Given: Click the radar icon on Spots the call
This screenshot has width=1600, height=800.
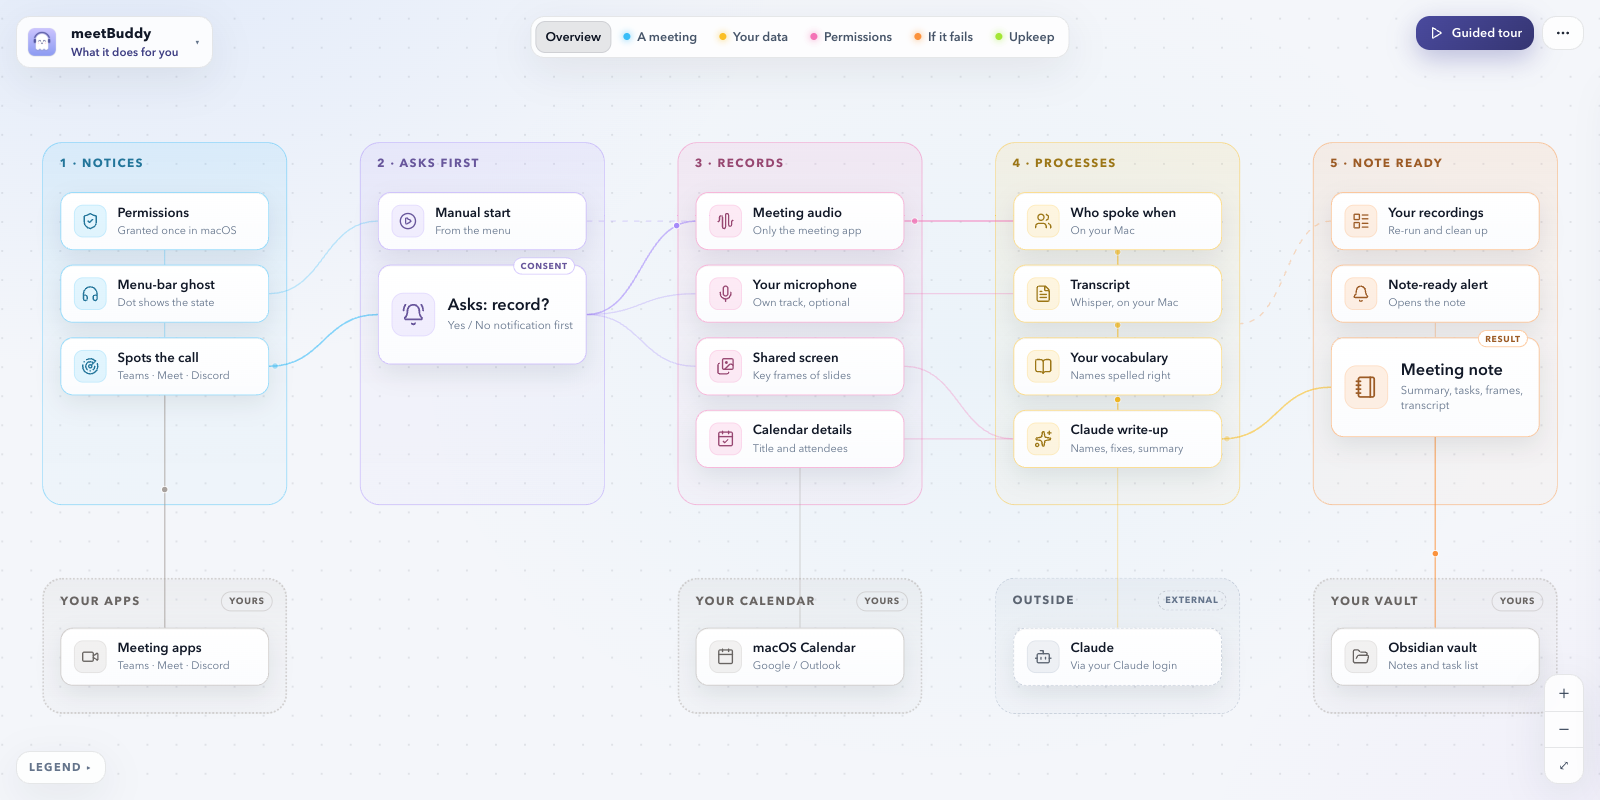Looking at the screenshot, I should click(90, 366).
